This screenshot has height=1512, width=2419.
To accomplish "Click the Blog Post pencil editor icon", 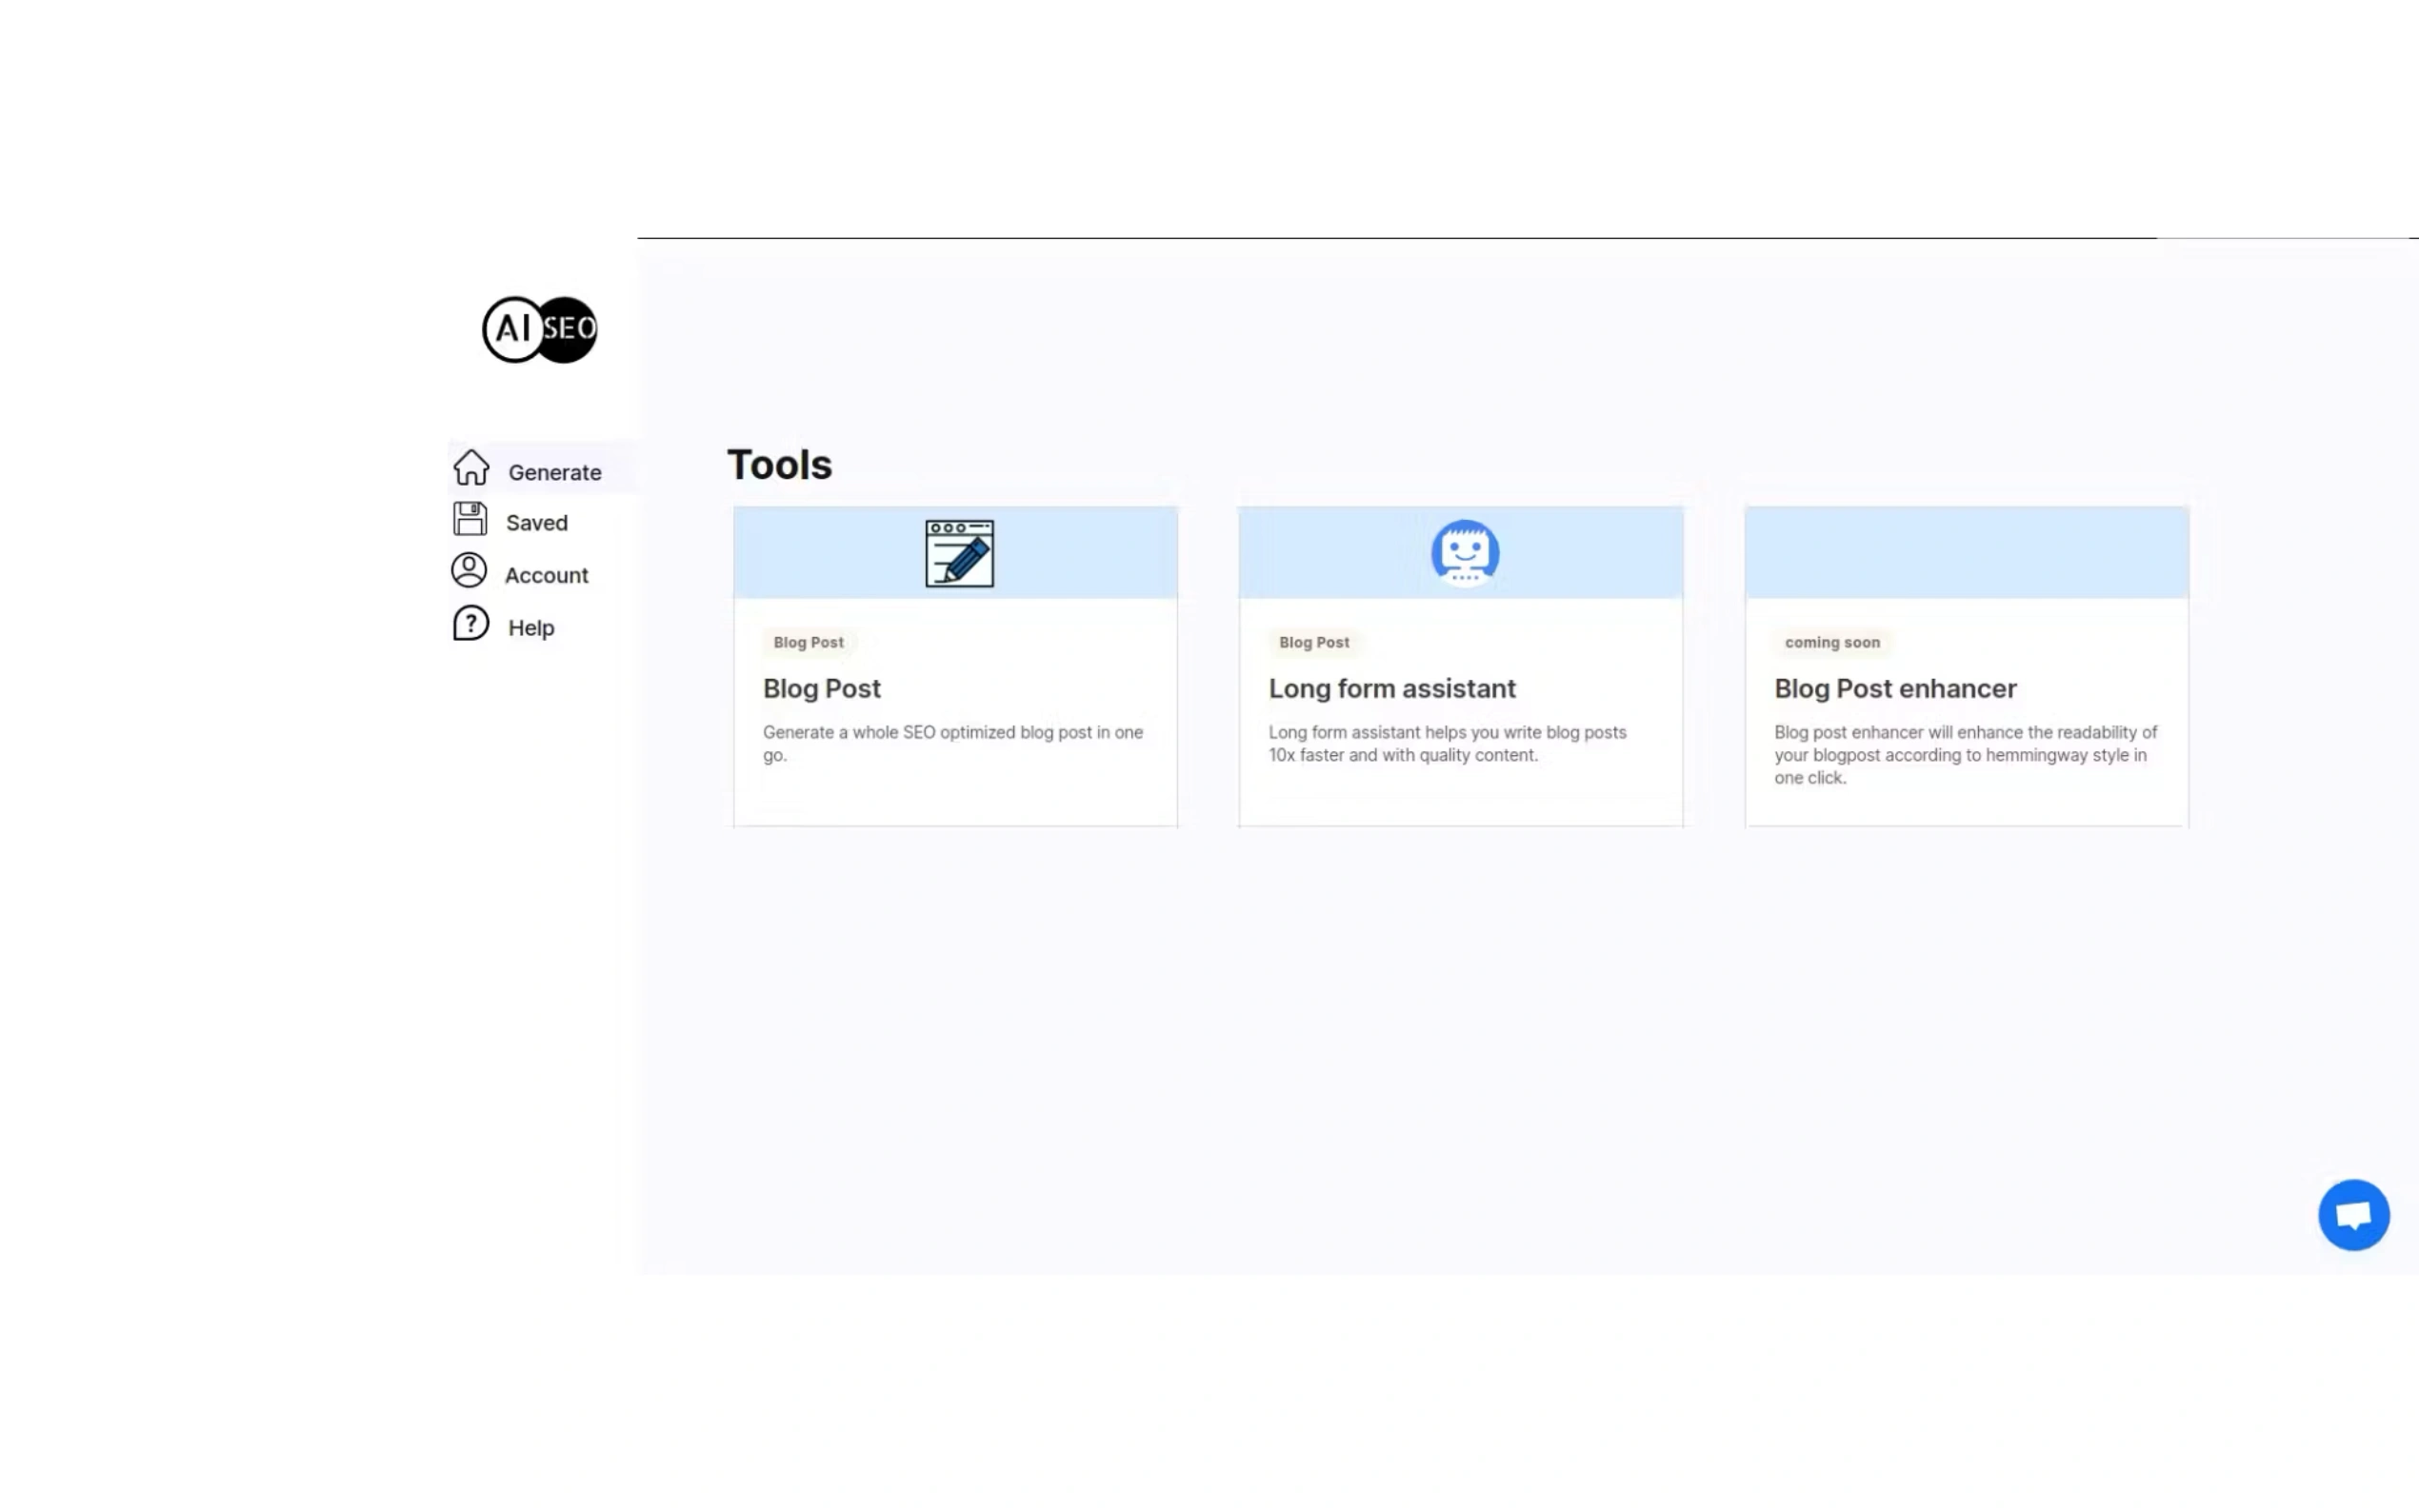I will coord(959,553).
